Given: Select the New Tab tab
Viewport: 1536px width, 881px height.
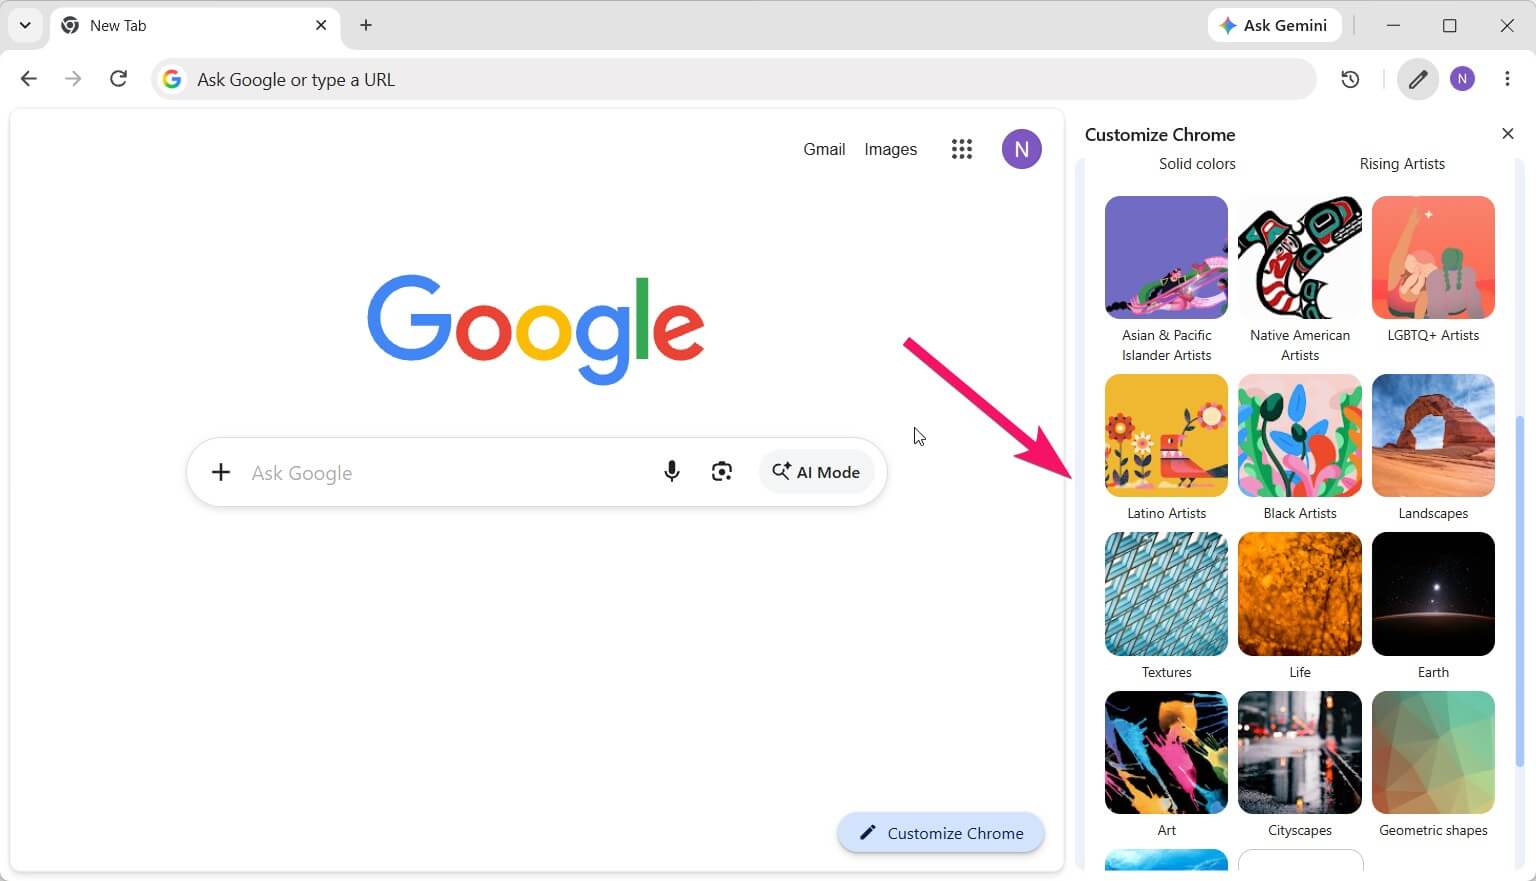Looking at the screenshot, I should click(194, 26).
